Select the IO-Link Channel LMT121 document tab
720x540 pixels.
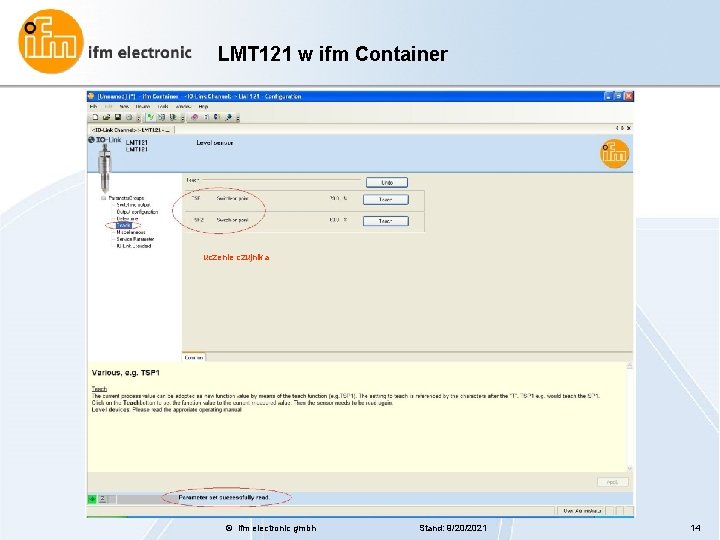(131, 130)
